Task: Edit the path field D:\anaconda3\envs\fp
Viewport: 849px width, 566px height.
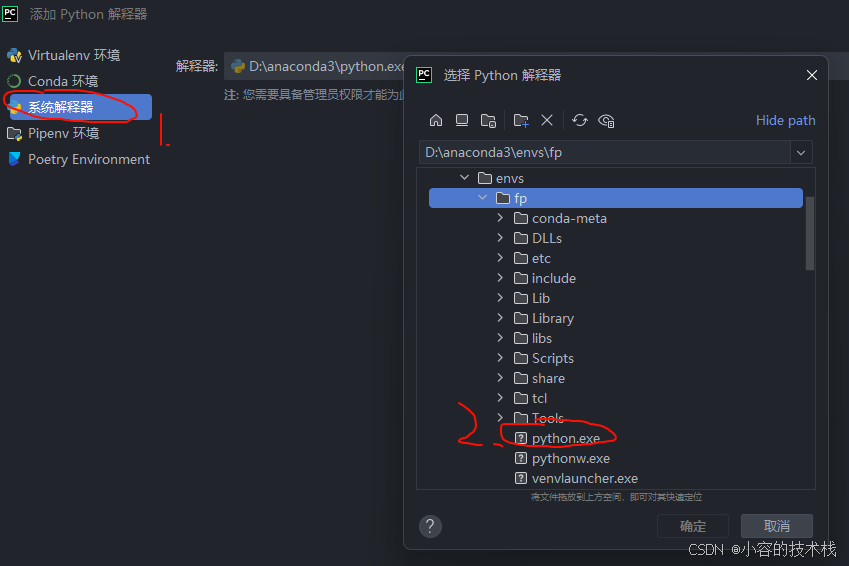Action: coord(604,153)
